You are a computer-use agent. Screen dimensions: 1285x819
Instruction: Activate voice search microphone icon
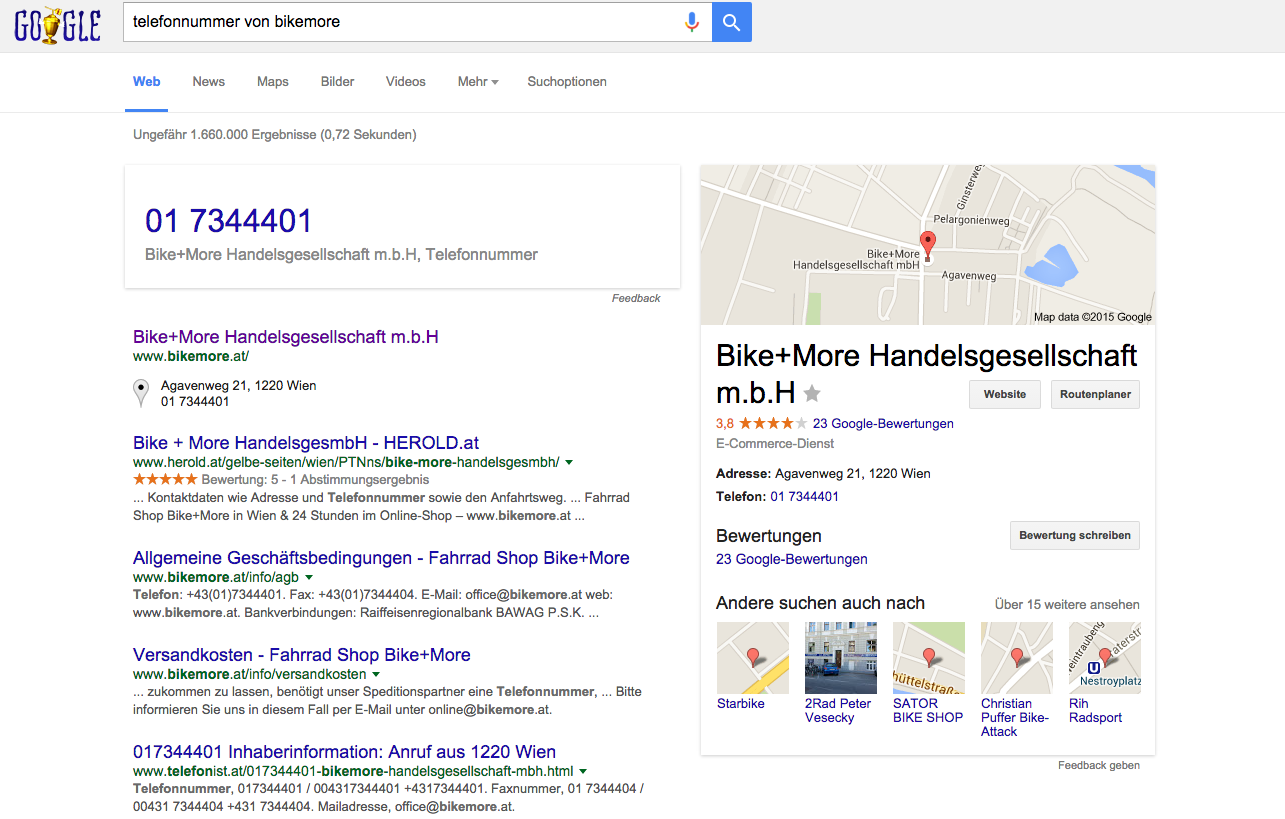pyautogui.click(x=691, y=22)
